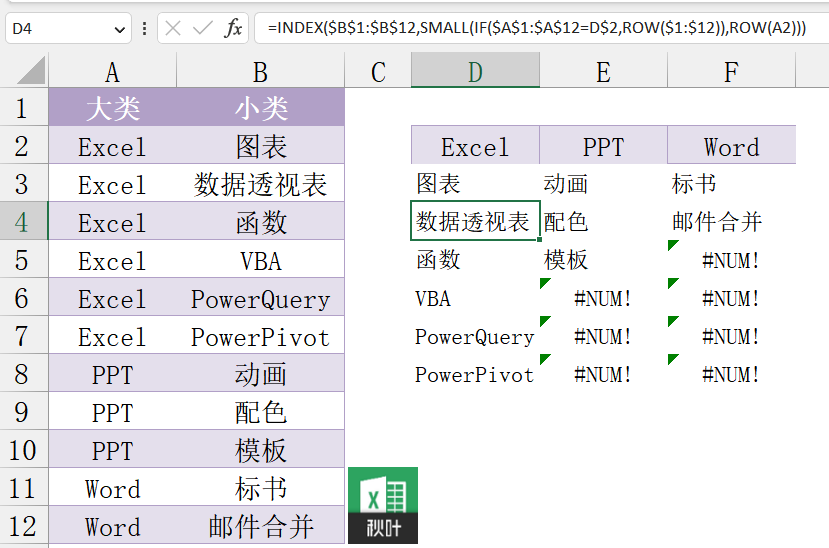829x548 pixels.
Task: Select row 9 header
Action: click(x=24, y=412)
